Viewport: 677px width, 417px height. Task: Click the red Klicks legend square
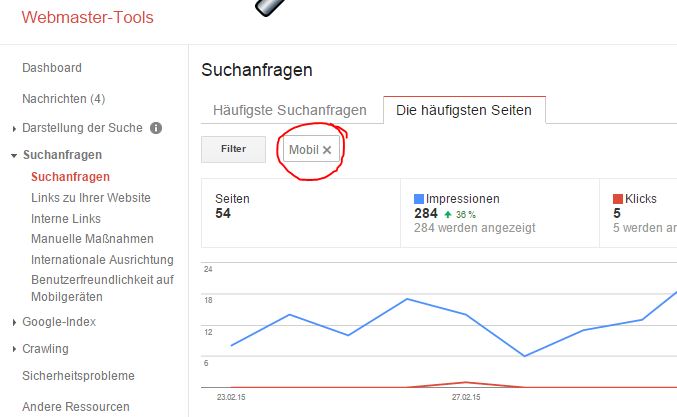[618, 199]
